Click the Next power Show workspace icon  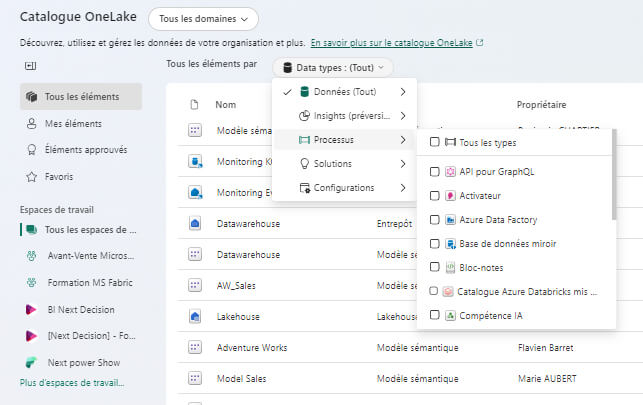point(31,363)
